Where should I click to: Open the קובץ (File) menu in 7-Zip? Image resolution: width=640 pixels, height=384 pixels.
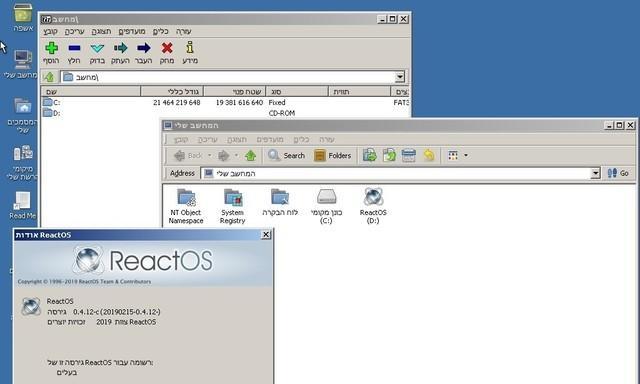pos(51,31)
